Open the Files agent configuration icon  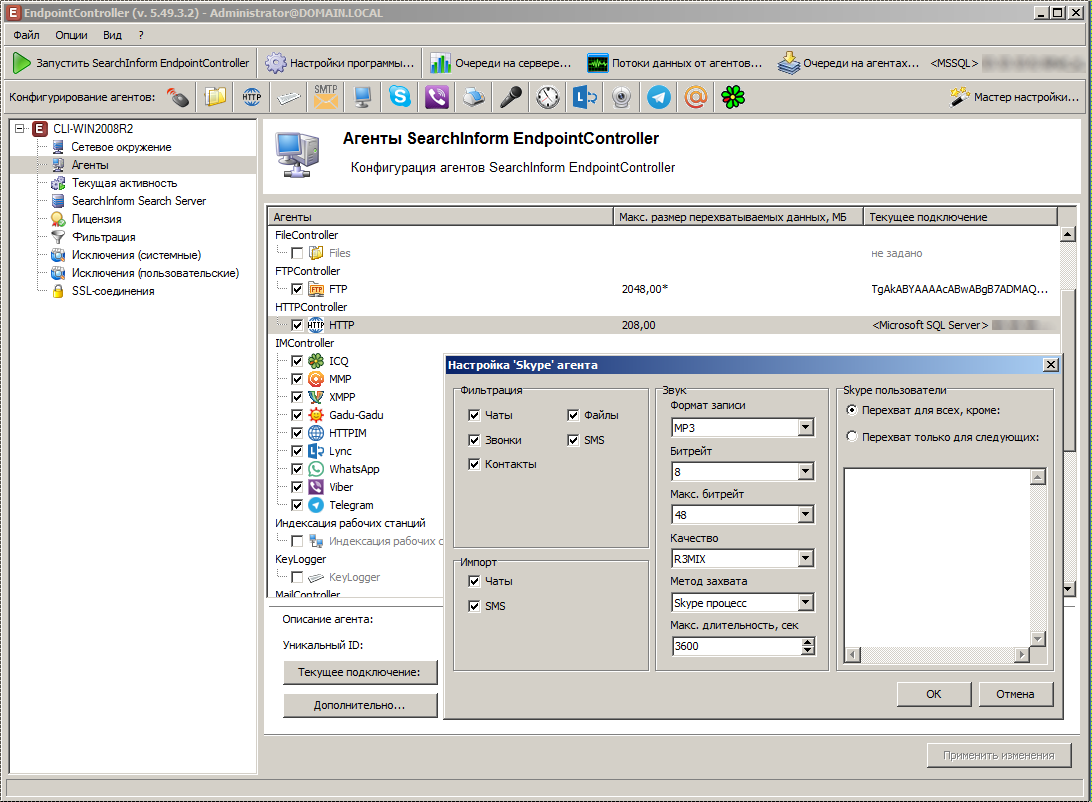coord(215,97)
